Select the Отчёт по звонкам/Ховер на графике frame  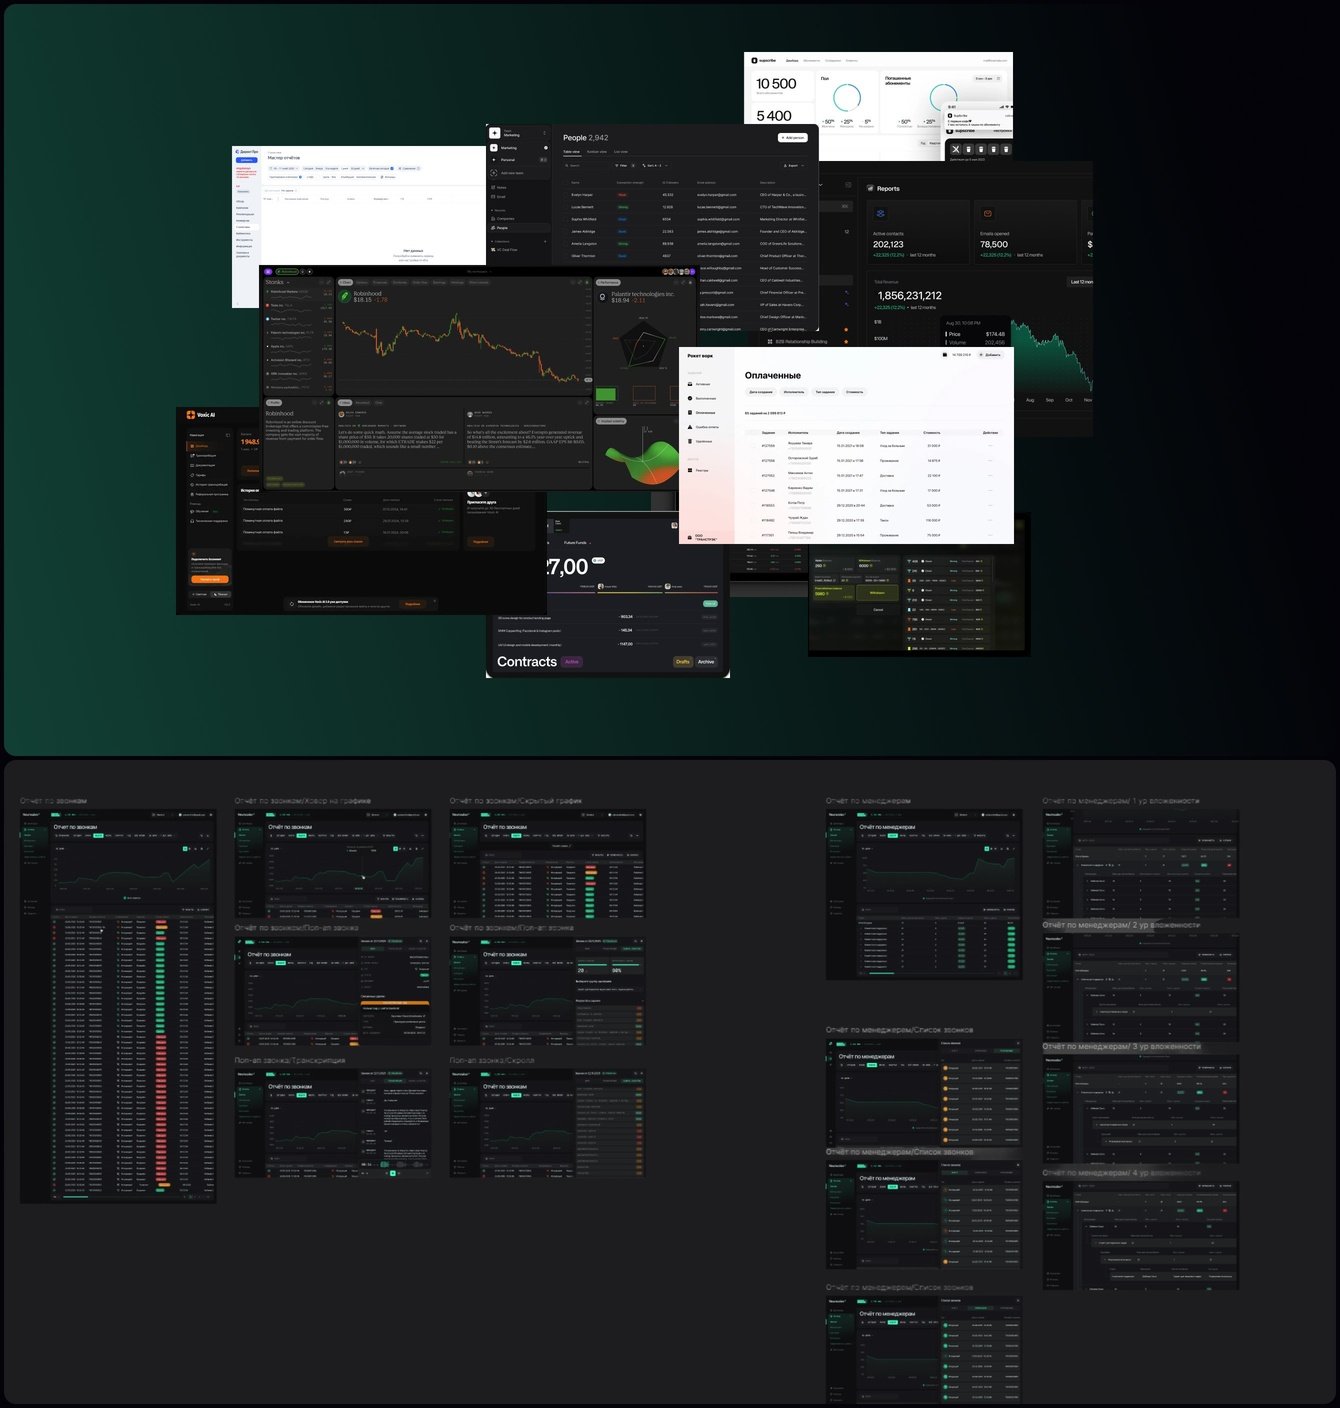(x=333, y=864)
